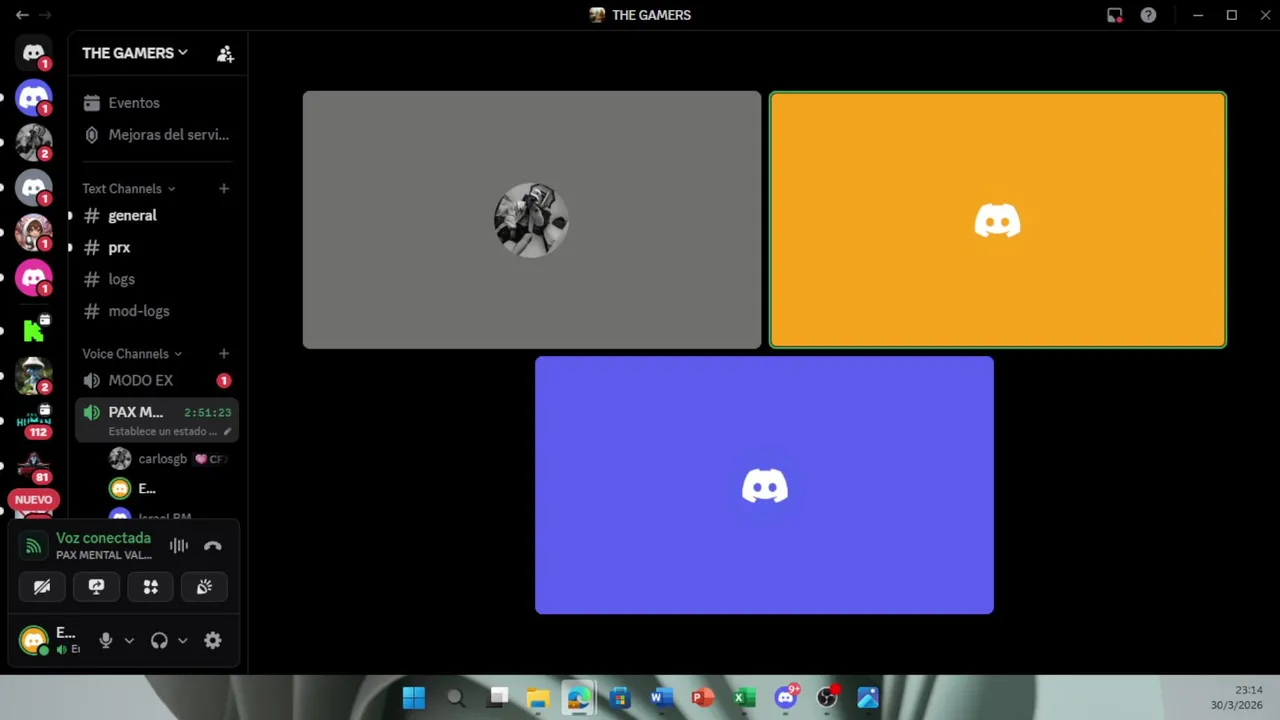Select the PAX M... voice channel

157,420
